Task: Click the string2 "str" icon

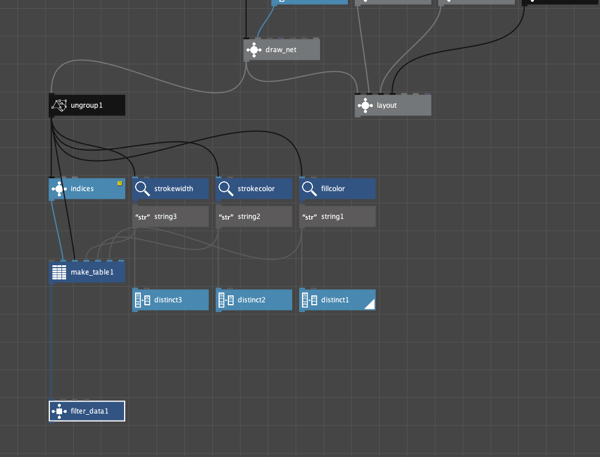Action: 226,217
